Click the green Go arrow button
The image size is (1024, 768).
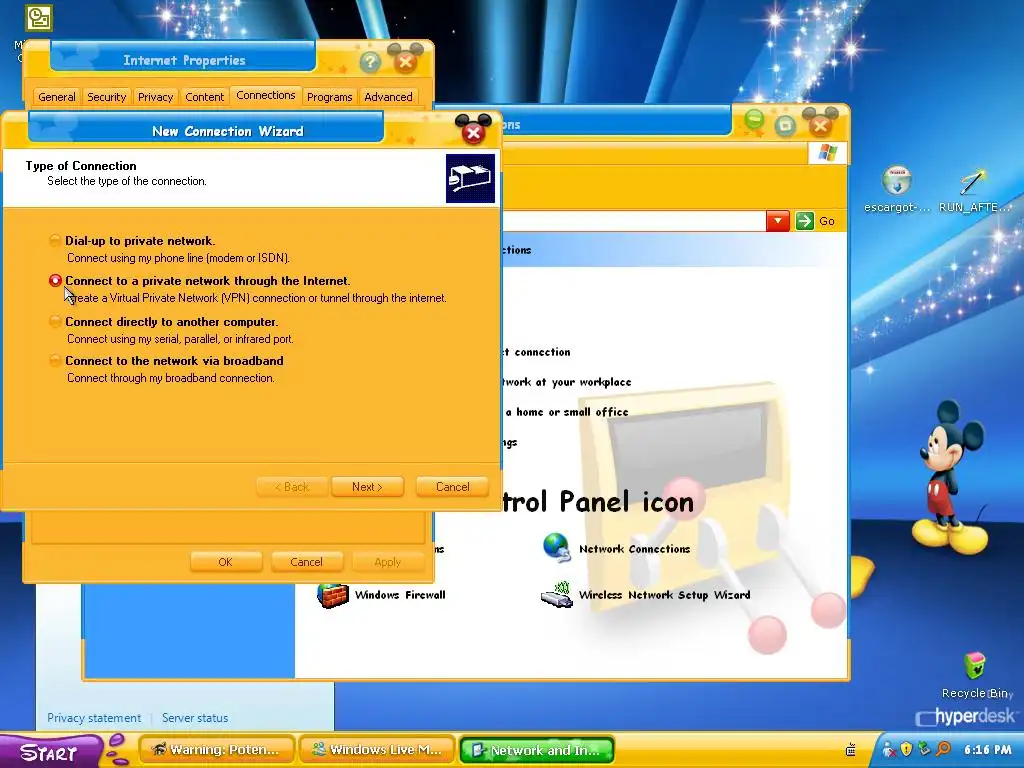805,221
